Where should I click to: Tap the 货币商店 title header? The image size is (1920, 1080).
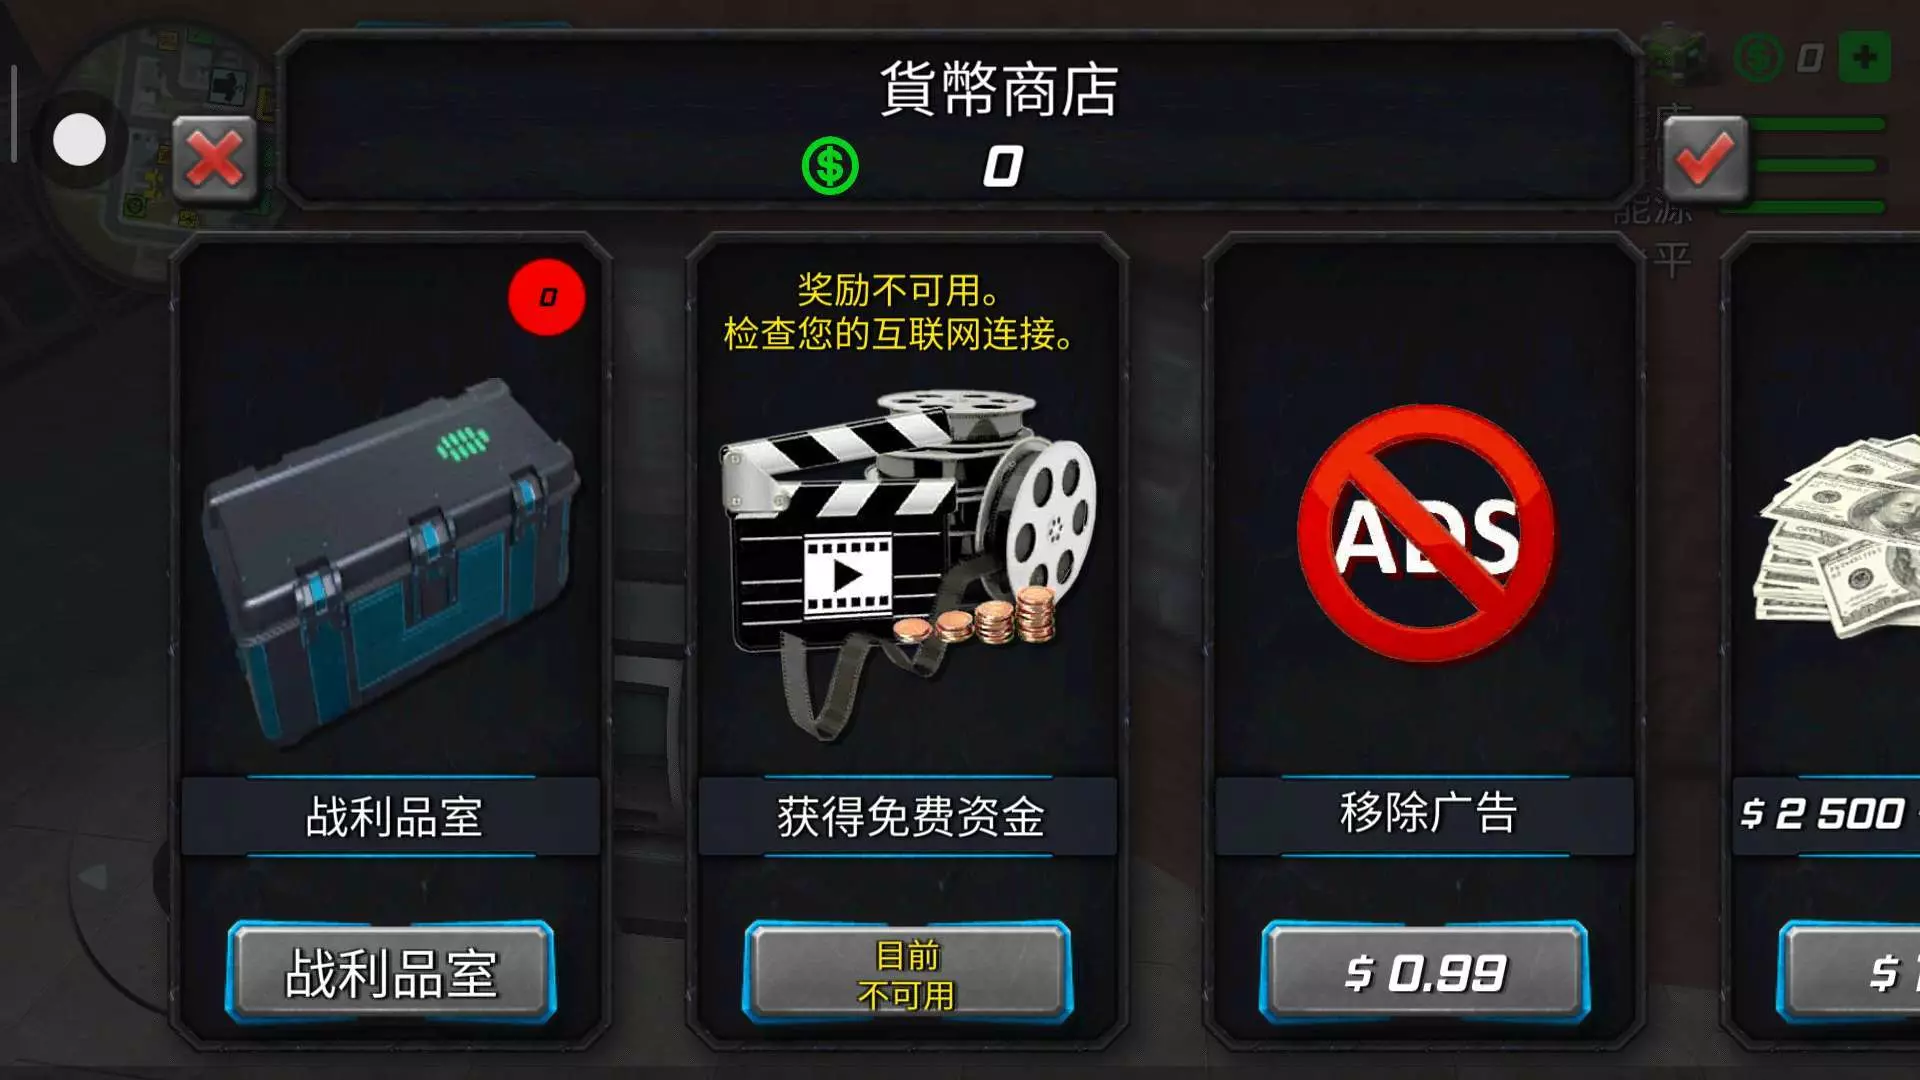998,90
